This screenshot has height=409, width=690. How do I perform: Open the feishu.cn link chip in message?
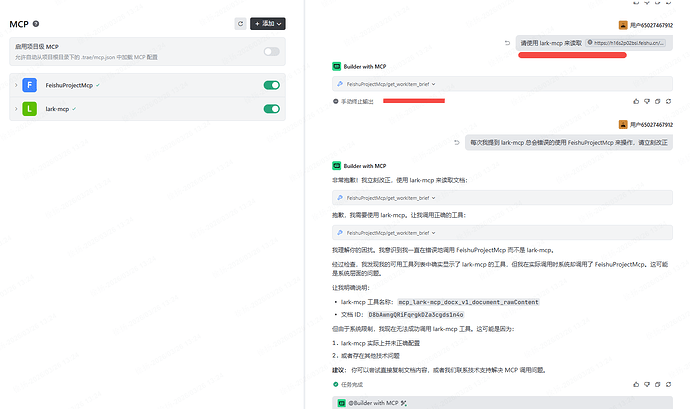pos(626,43)
